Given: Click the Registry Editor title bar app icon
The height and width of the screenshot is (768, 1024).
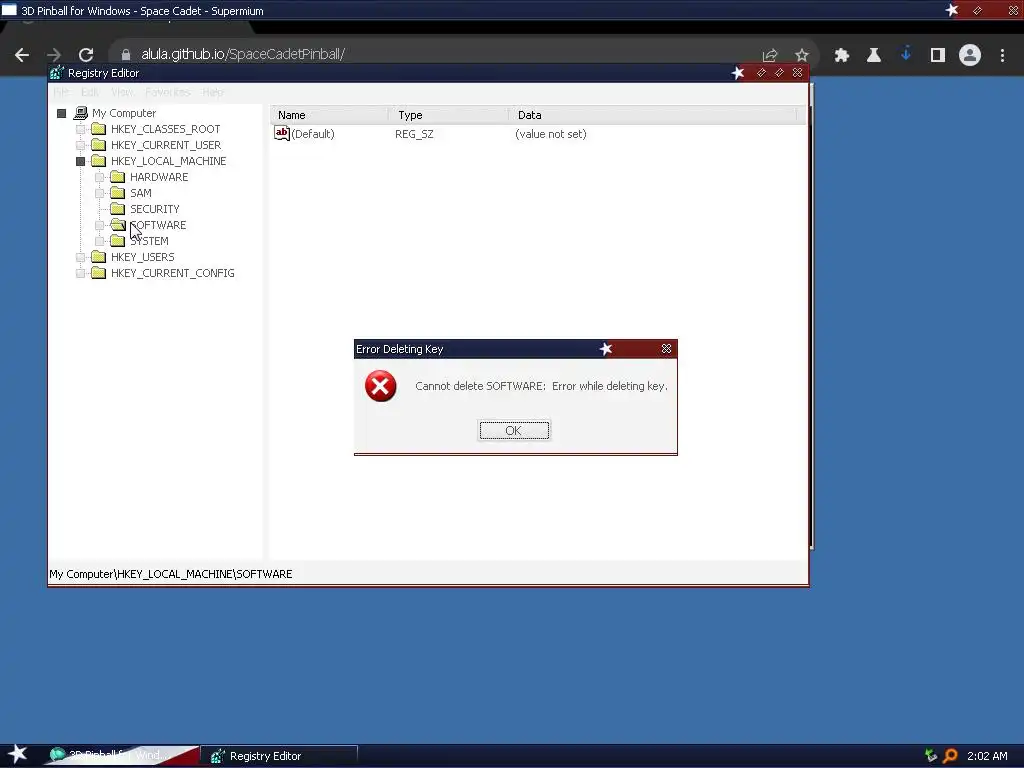Looking at the screenshot, I should pyautogui.click(x=57, y=72).
